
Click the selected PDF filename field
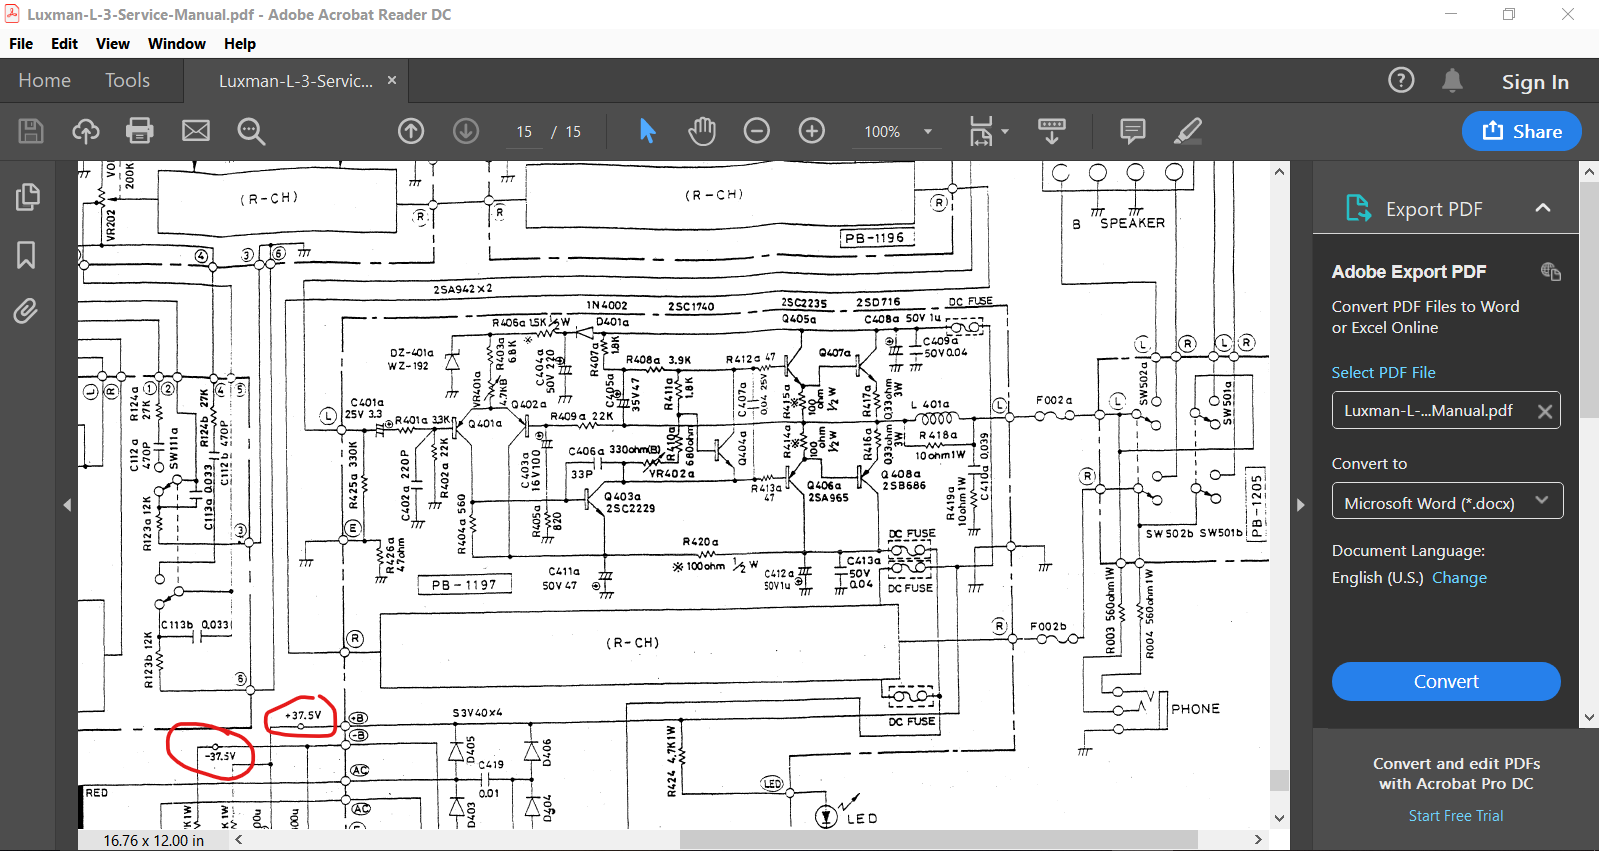1446,410
